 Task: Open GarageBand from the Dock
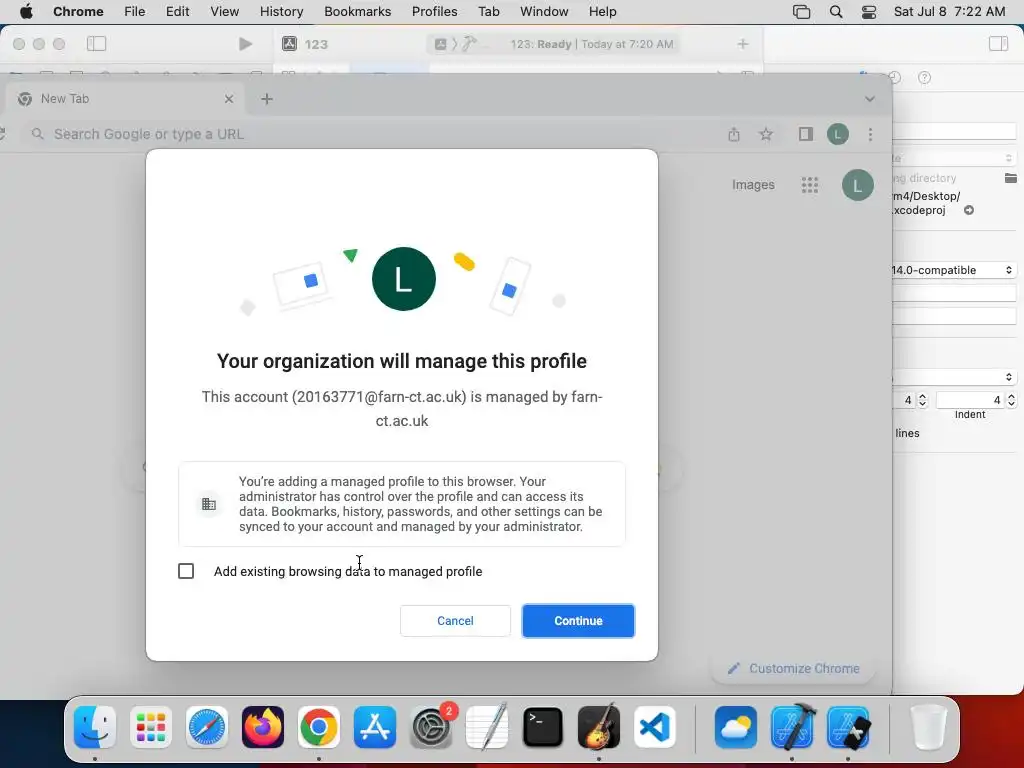tap(599, 726)
